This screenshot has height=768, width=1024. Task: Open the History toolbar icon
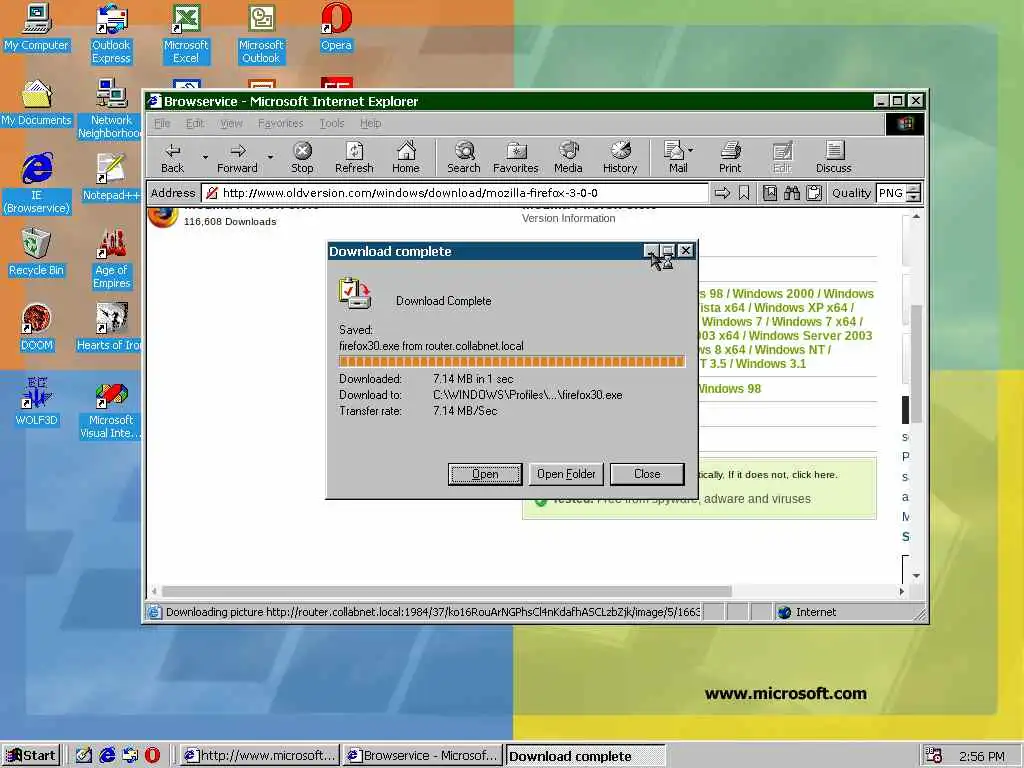pyautogui.click(x=620, y=157)
